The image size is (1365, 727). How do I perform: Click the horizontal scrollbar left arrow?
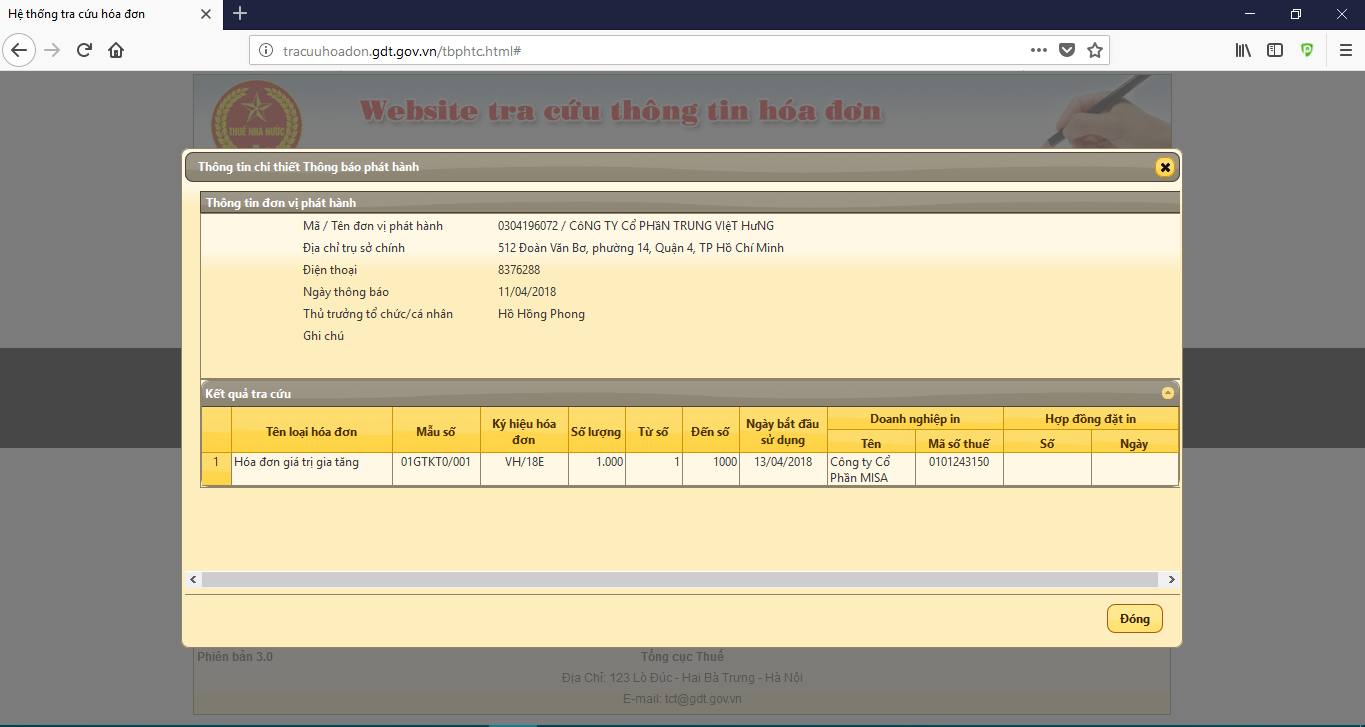[193, 580]
